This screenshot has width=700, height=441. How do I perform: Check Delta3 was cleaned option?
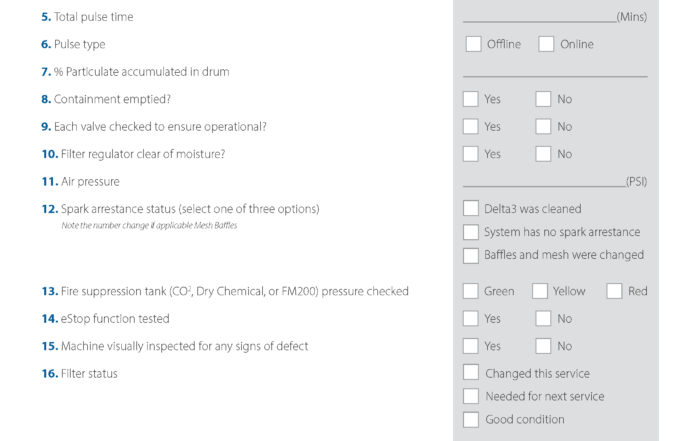point(471,208)
